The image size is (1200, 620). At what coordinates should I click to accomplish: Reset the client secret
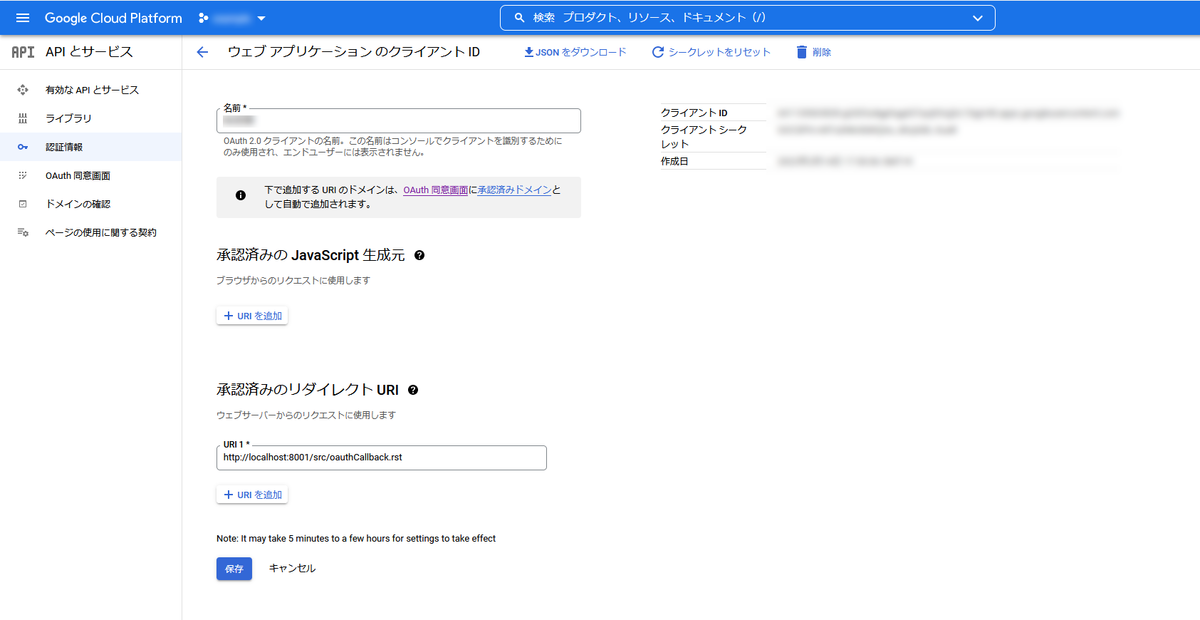click(711, 52)
